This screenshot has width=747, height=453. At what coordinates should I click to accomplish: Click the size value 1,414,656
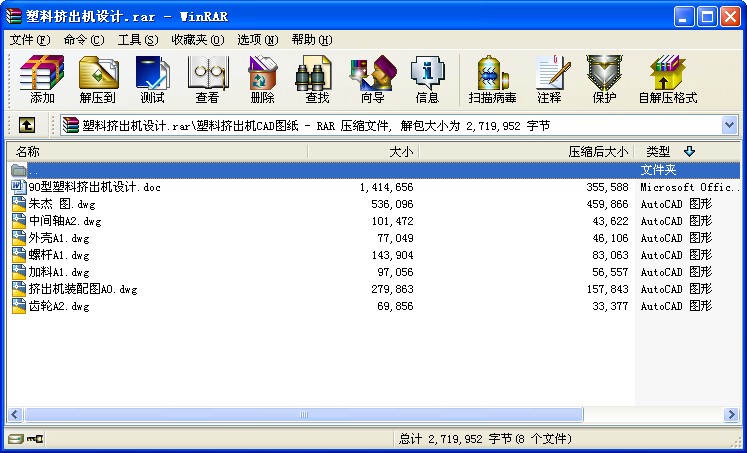click(386, 187)
